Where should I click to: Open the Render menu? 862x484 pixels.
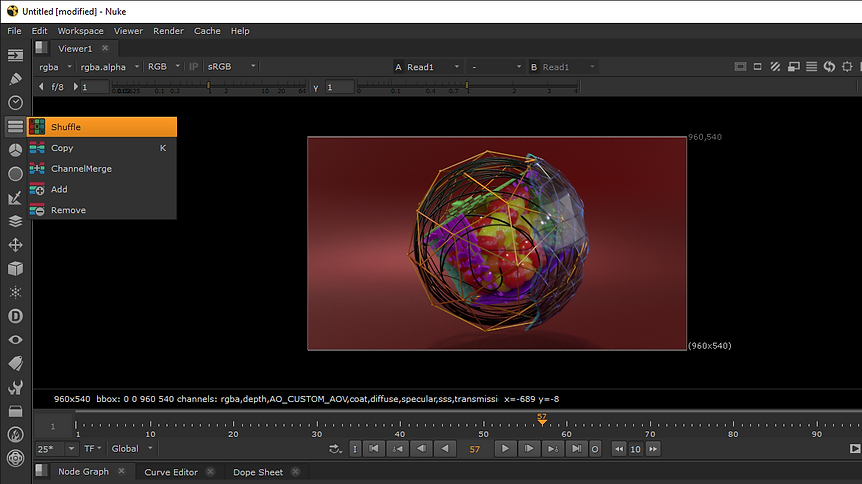[x=168, y=31]
